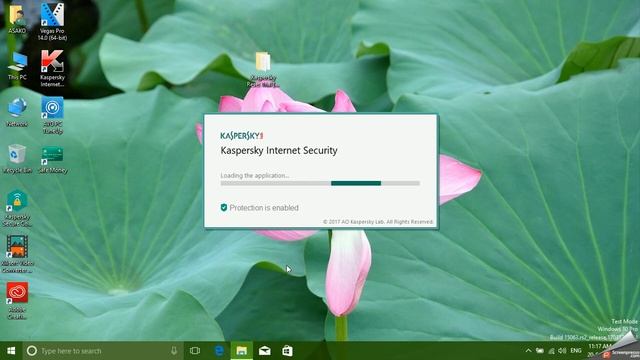Click the Kaspersky Lab copyright notice text
The image size is (640, 360).
point(378,222)
